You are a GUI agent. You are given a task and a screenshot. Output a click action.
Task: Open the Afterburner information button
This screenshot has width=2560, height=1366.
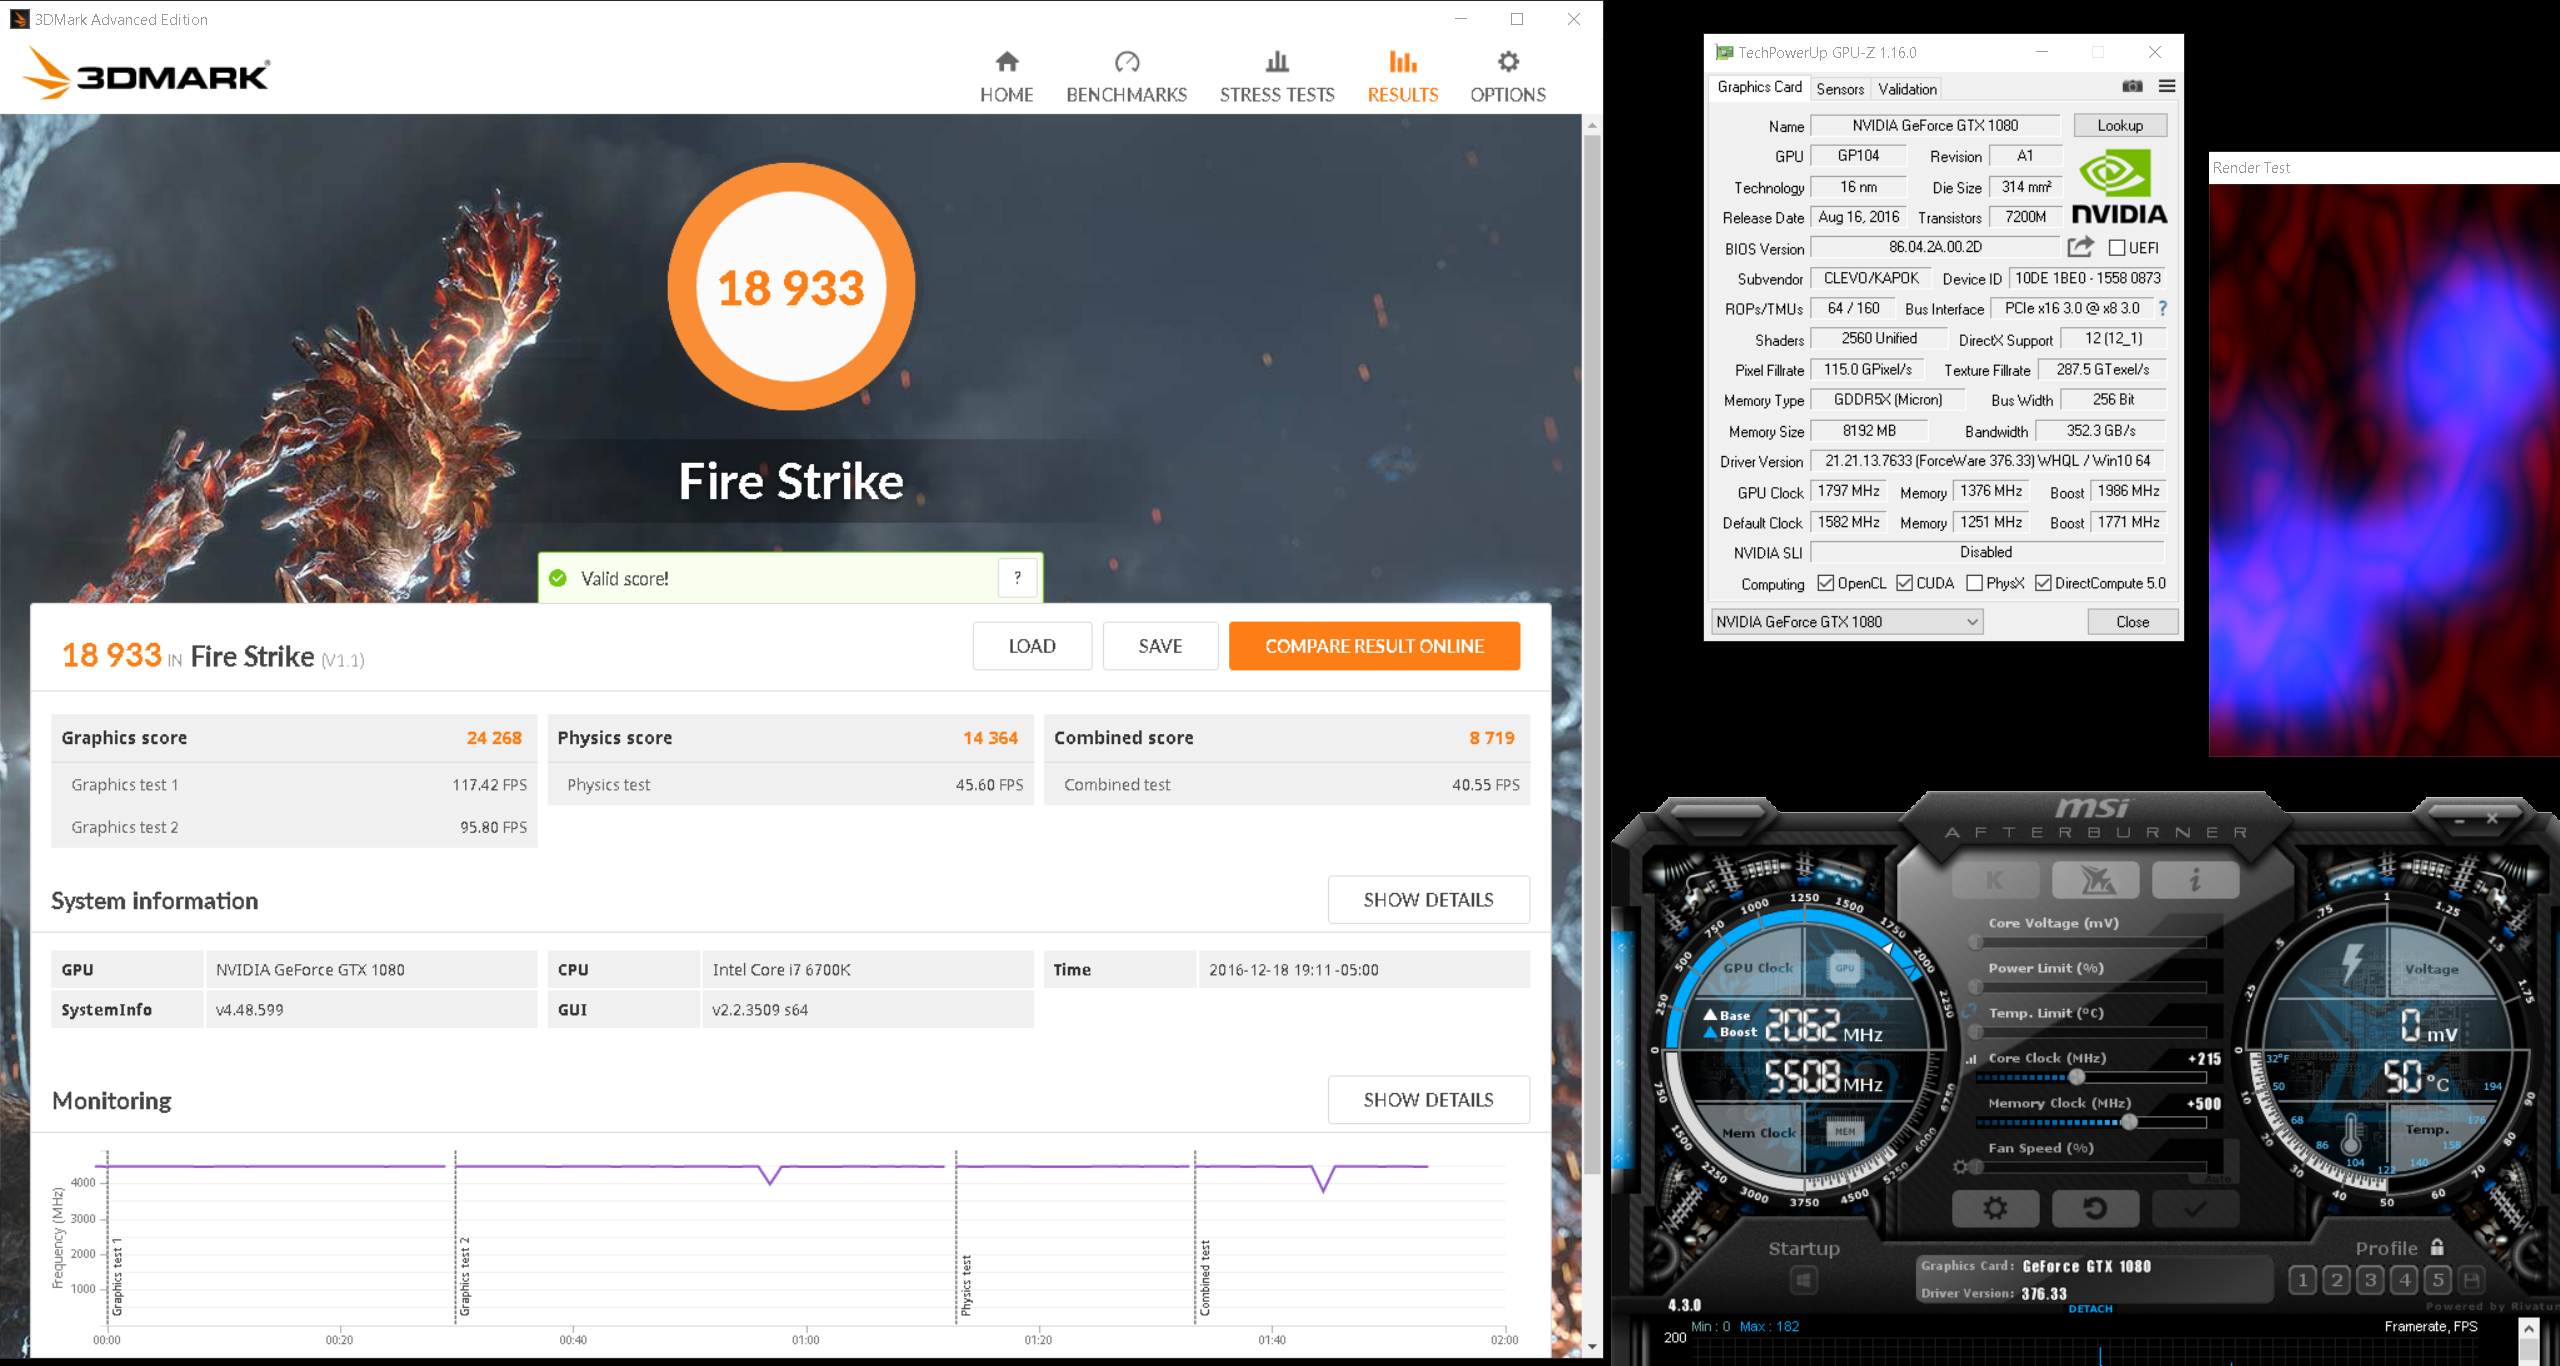(x=2195, y=880)
